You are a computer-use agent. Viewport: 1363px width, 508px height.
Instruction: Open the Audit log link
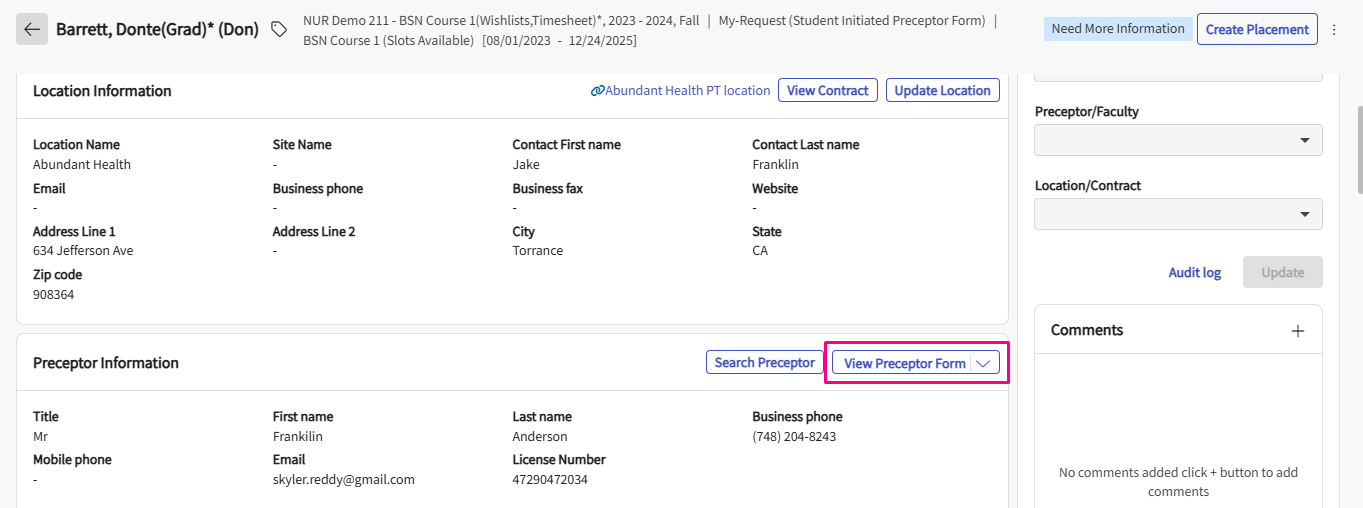1194,273
